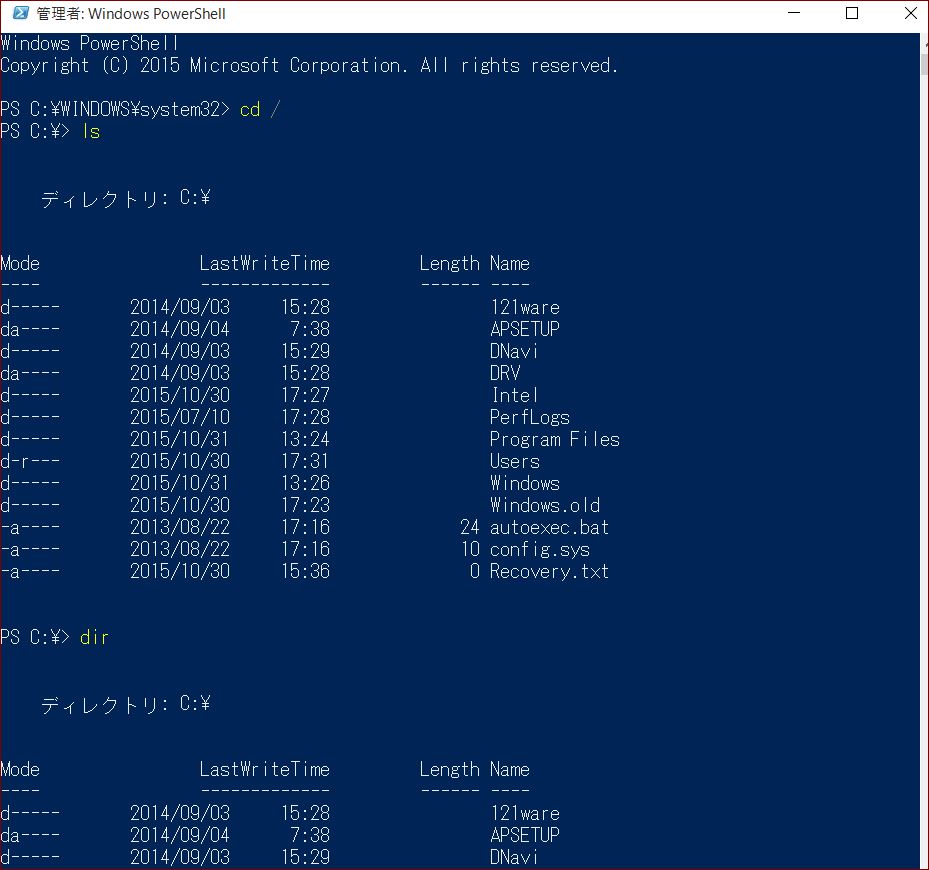Click length value '24' for autoexec.bat
Image resolution: width=929 pixels, height=870 pixels.
click(x=470, y=527)
